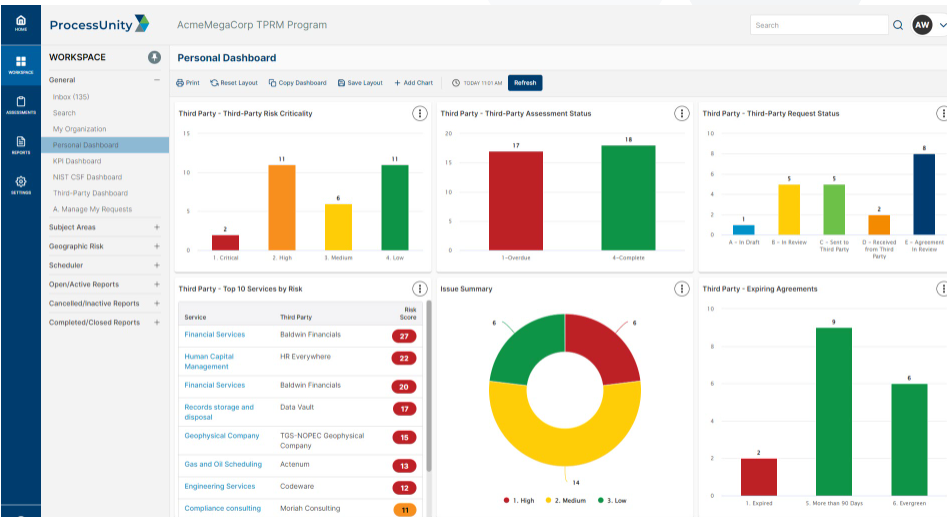Open Engineering Services link
This screenshot has height=517, width=947.
point(219,486)
